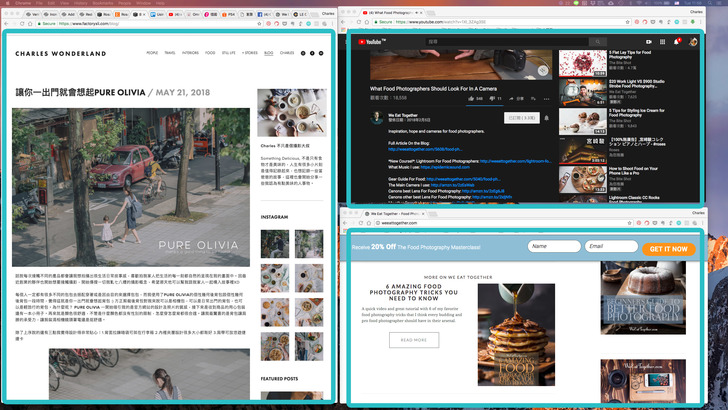Open YouTube notifications bell in header

tap(677, 42)
